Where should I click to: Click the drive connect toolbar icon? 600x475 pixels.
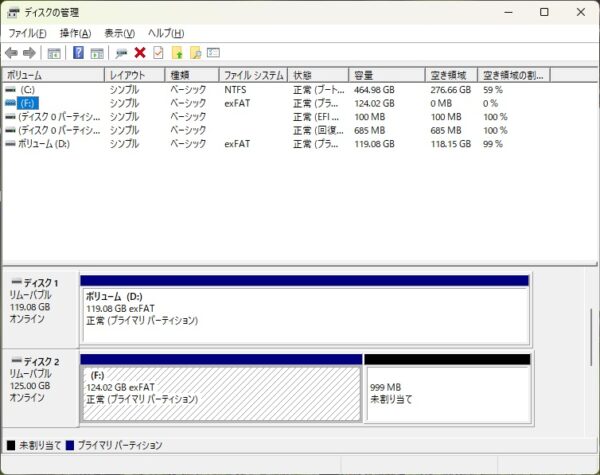pos(121,53)
